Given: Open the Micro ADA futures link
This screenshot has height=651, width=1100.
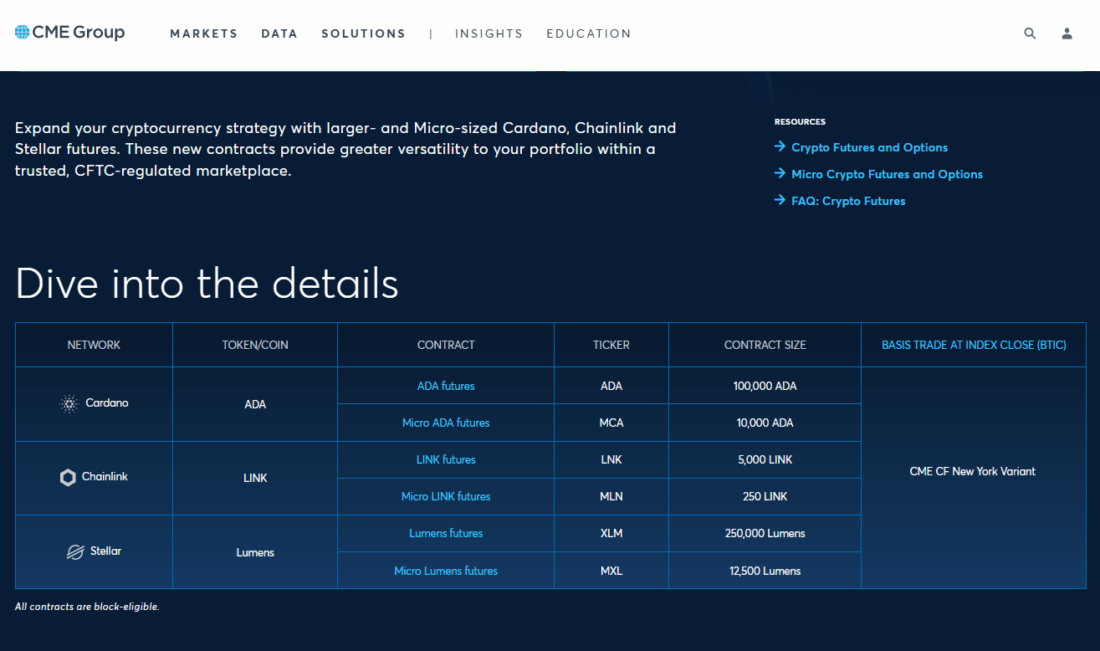Looking at the screenshot, I should (x=445, y=423).
